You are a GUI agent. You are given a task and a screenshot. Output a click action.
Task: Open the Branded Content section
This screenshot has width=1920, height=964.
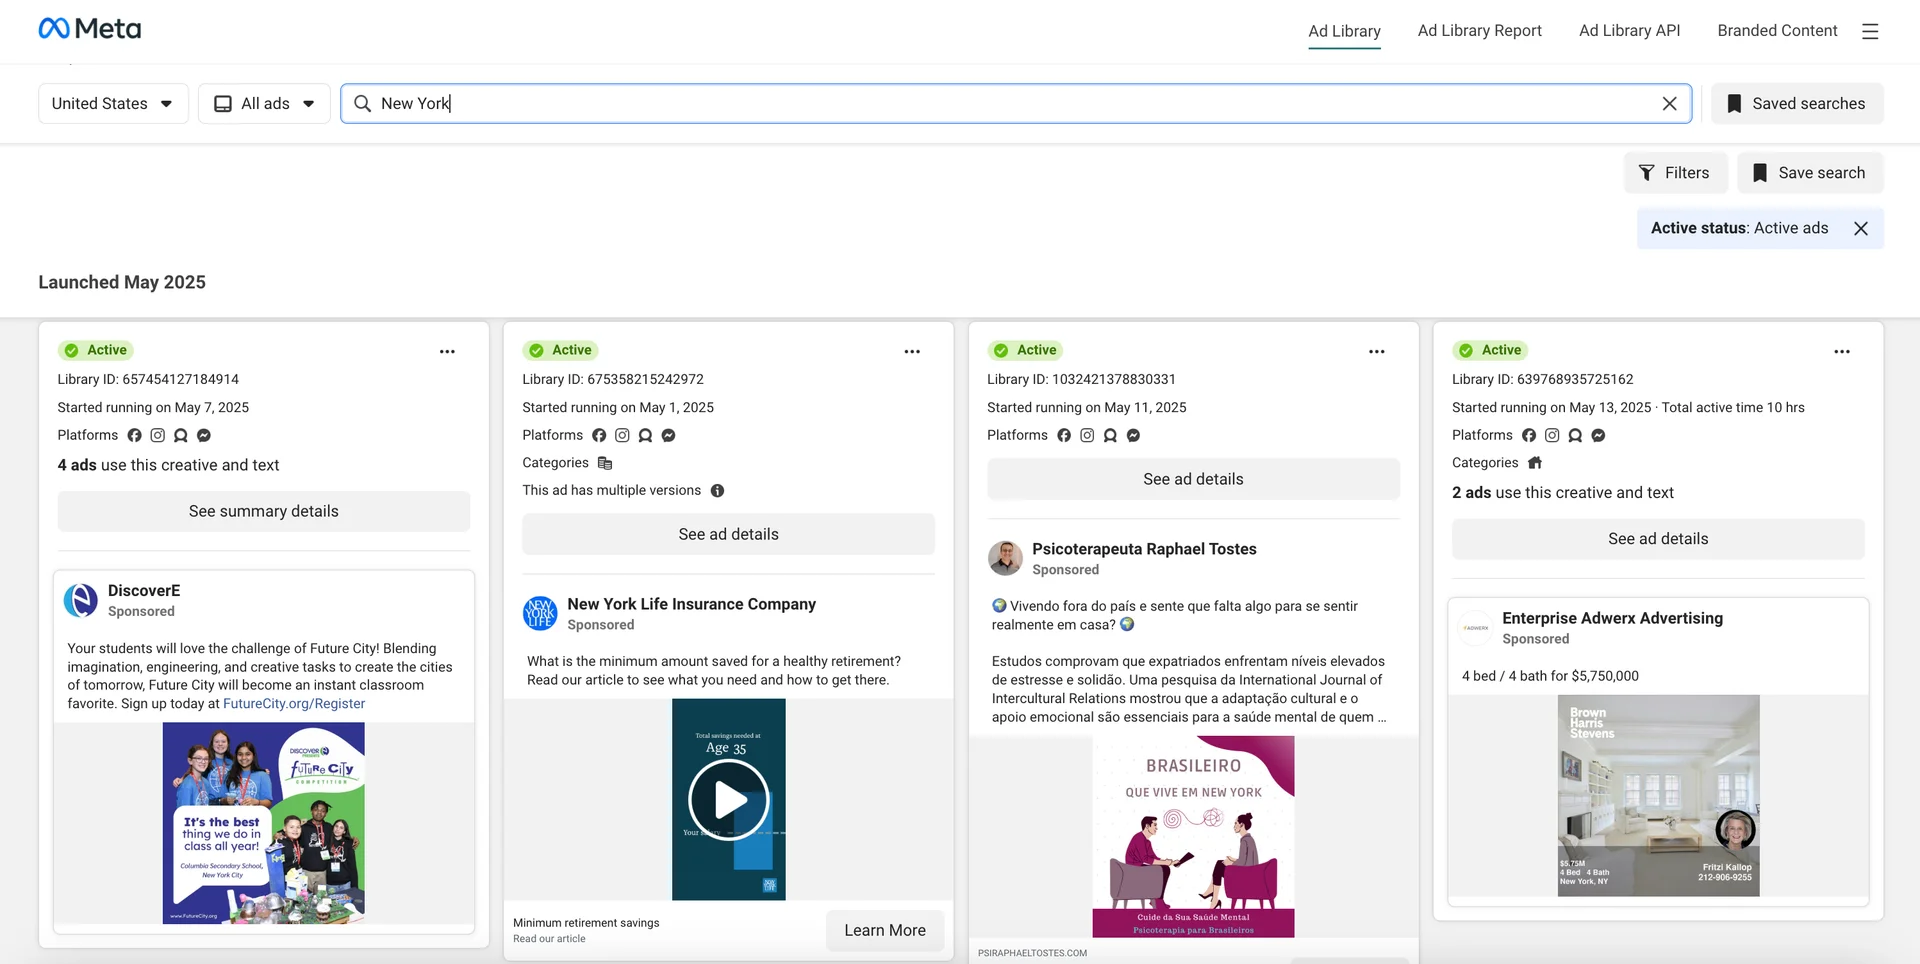click(1777, 31)
